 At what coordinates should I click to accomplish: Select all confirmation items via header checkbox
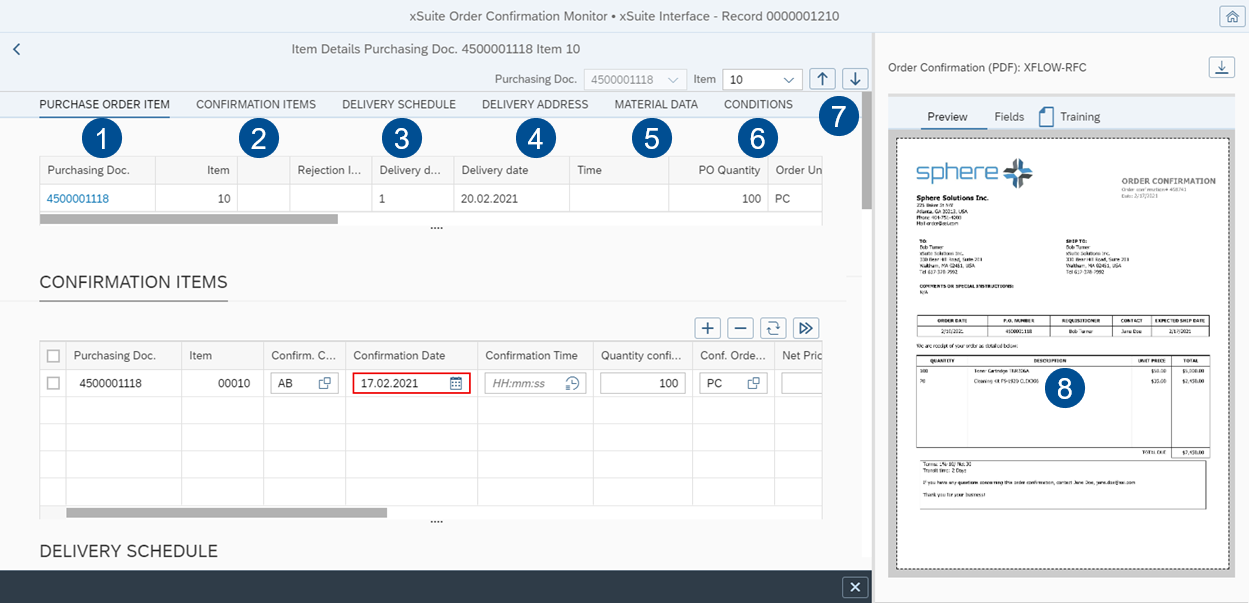(x=53, y=355)
